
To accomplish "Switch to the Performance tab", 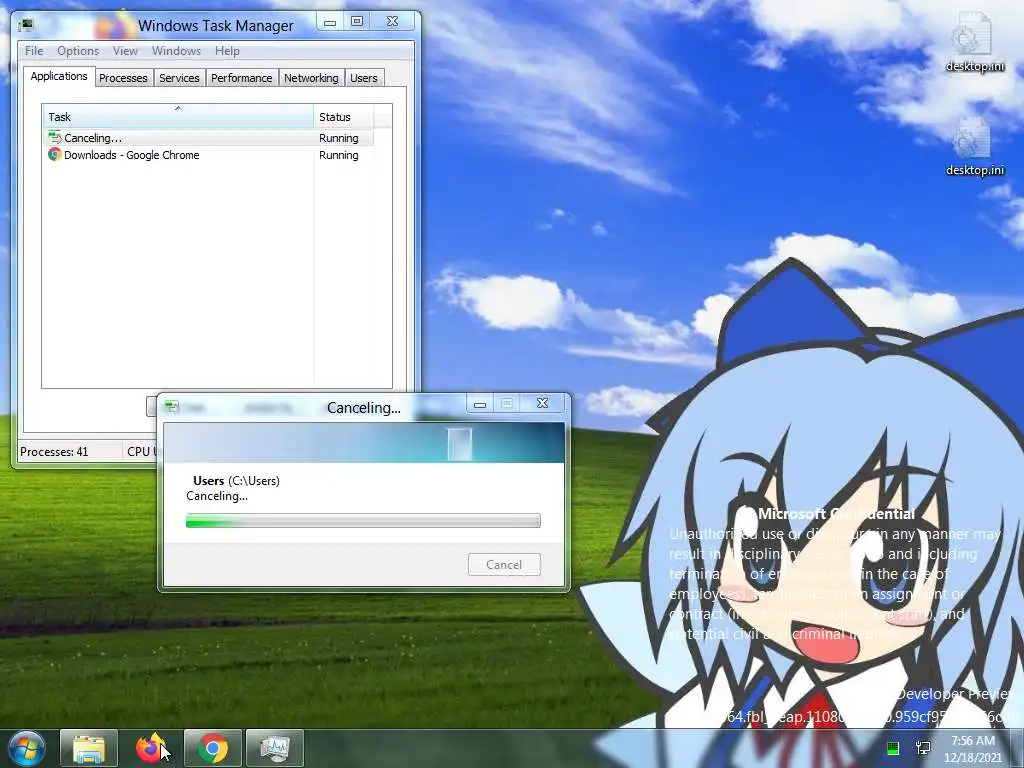I will coord(242,78).
